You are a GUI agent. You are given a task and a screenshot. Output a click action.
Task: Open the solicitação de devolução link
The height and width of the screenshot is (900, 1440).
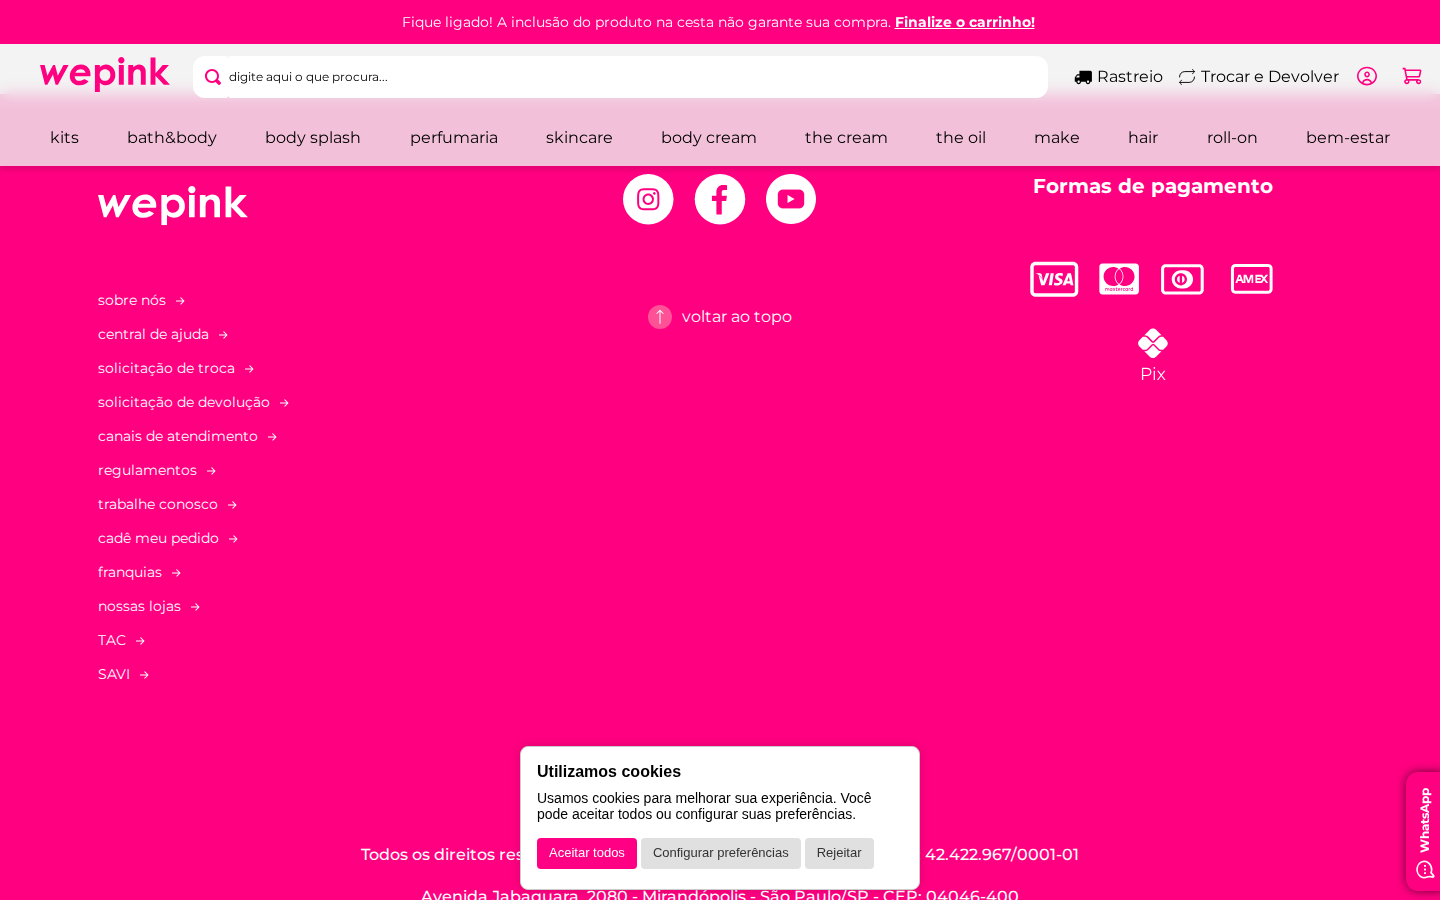point(194,402)
